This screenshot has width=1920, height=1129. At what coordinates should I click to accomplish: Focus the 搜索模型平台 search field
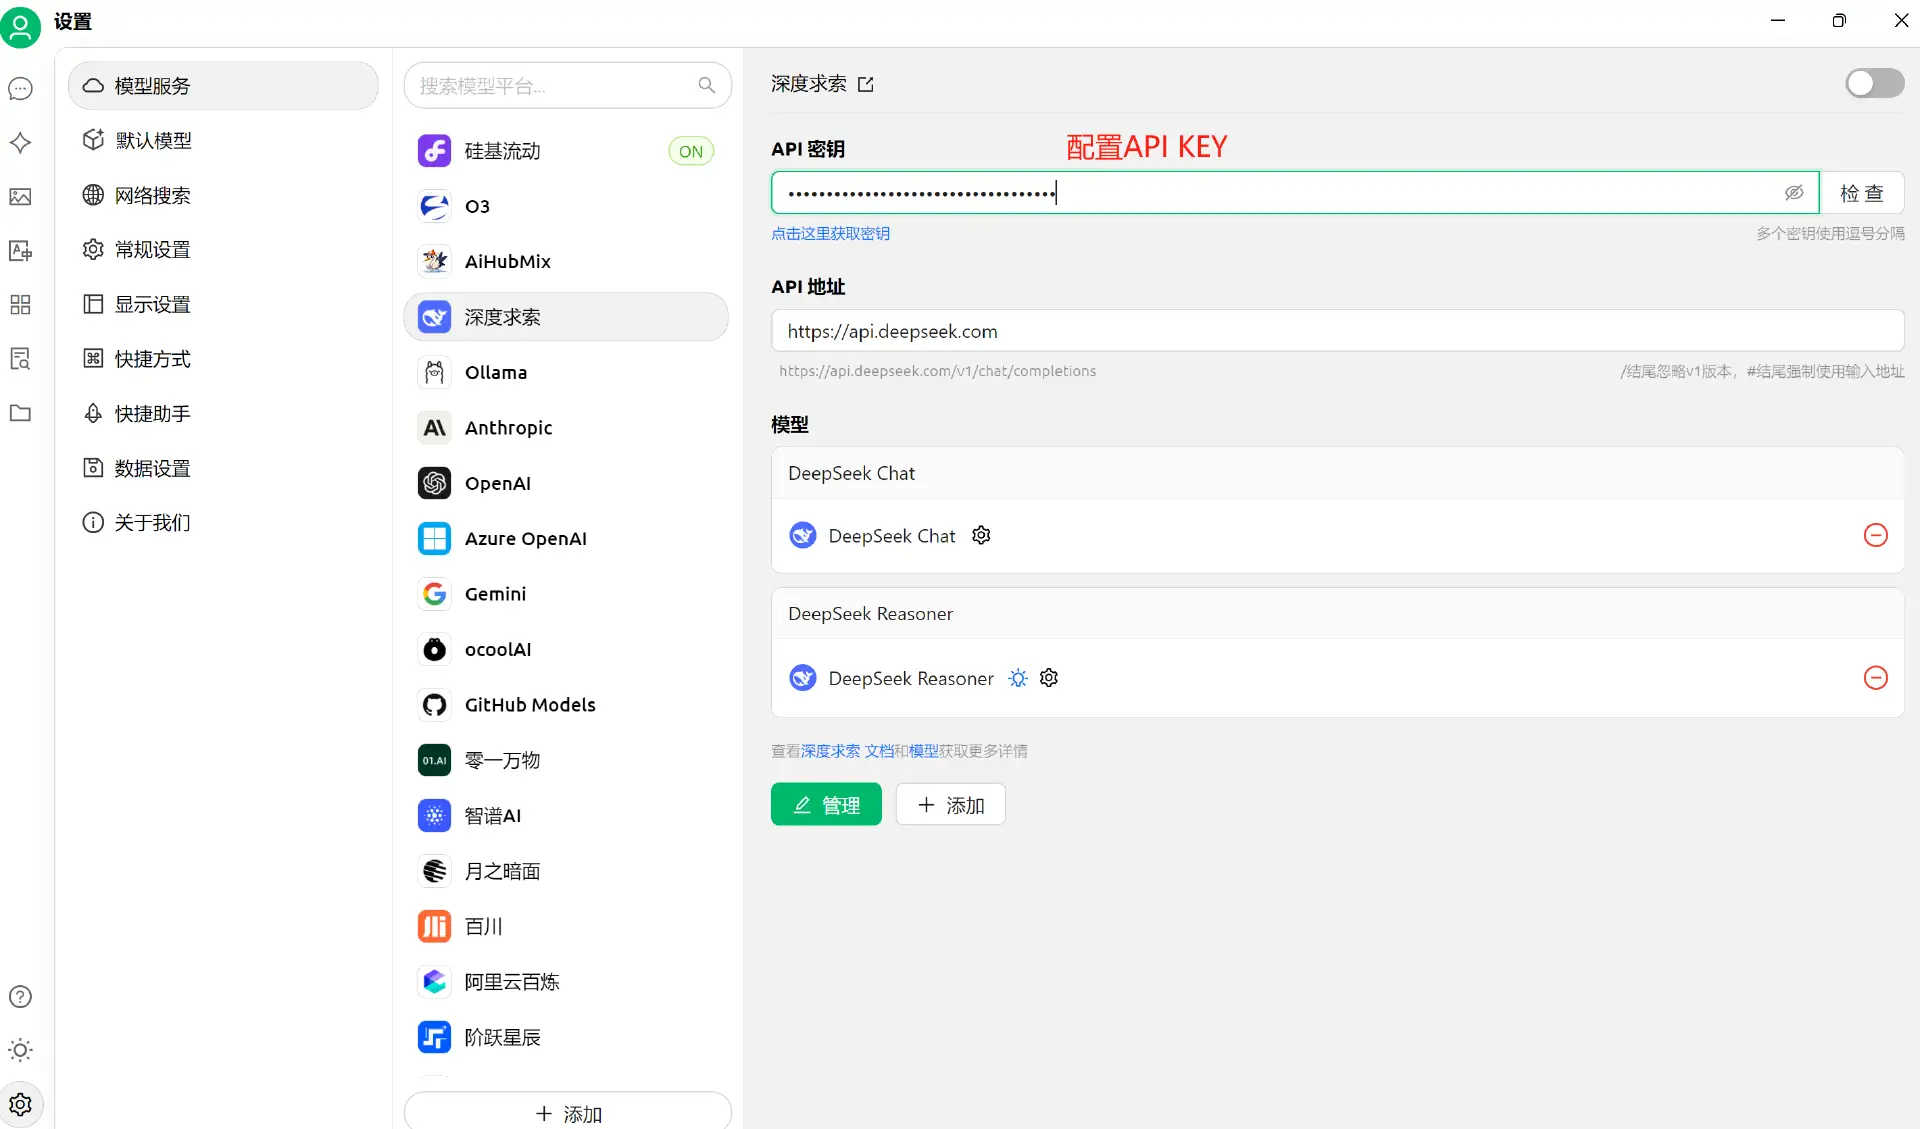pyautogui.click(x=568, y=86)
